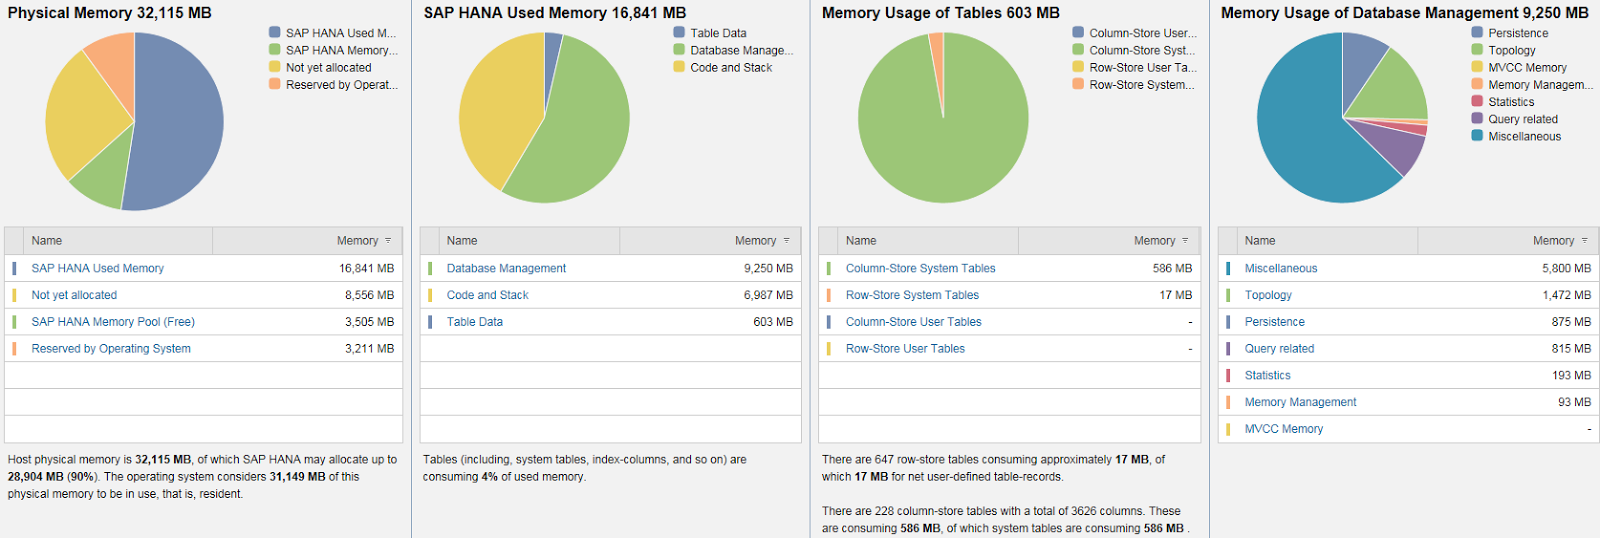Click the 1,472 MB memory value
Viewport: 1600px width, 538px height.
click(1566, 295)
